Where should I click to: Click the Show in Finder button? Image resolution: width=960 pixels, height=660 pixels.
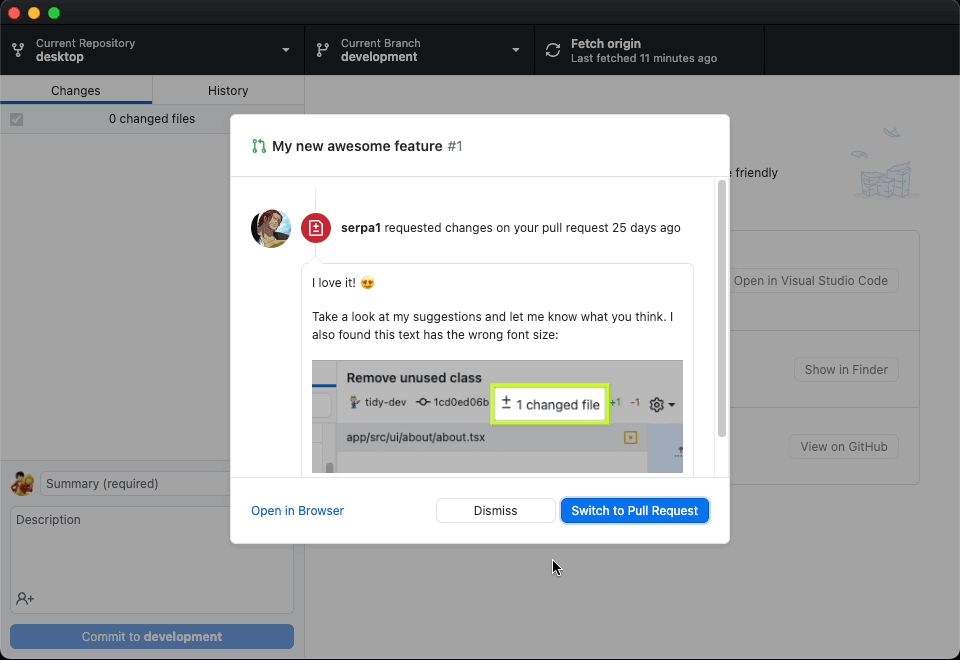846,370
